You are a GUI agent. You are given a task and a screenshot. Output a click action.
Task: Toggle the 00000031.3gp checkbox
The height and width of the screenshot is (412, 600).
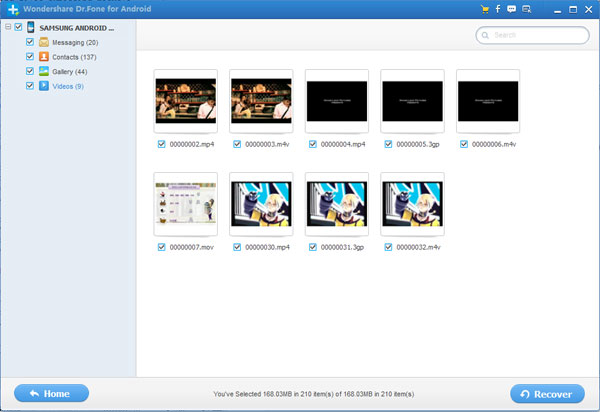(x=313, y=247)
